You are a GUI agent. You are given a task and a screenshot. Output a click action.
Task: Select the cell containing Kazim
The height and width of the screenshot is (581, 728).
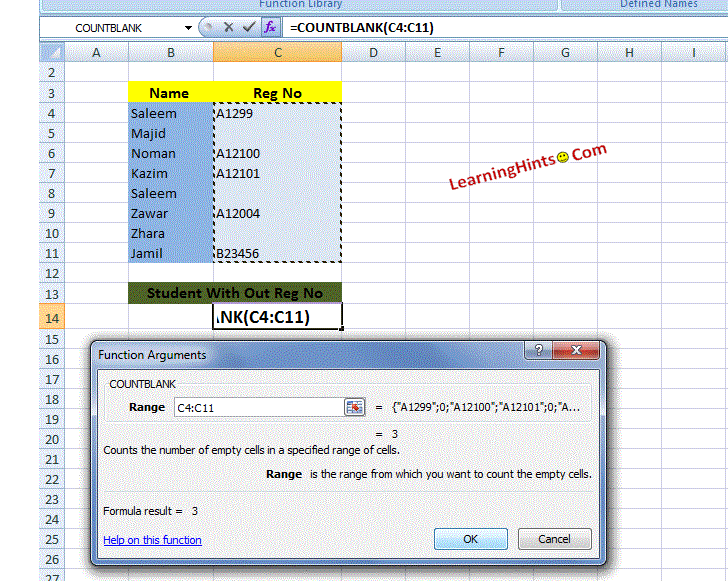pos(171,173)
